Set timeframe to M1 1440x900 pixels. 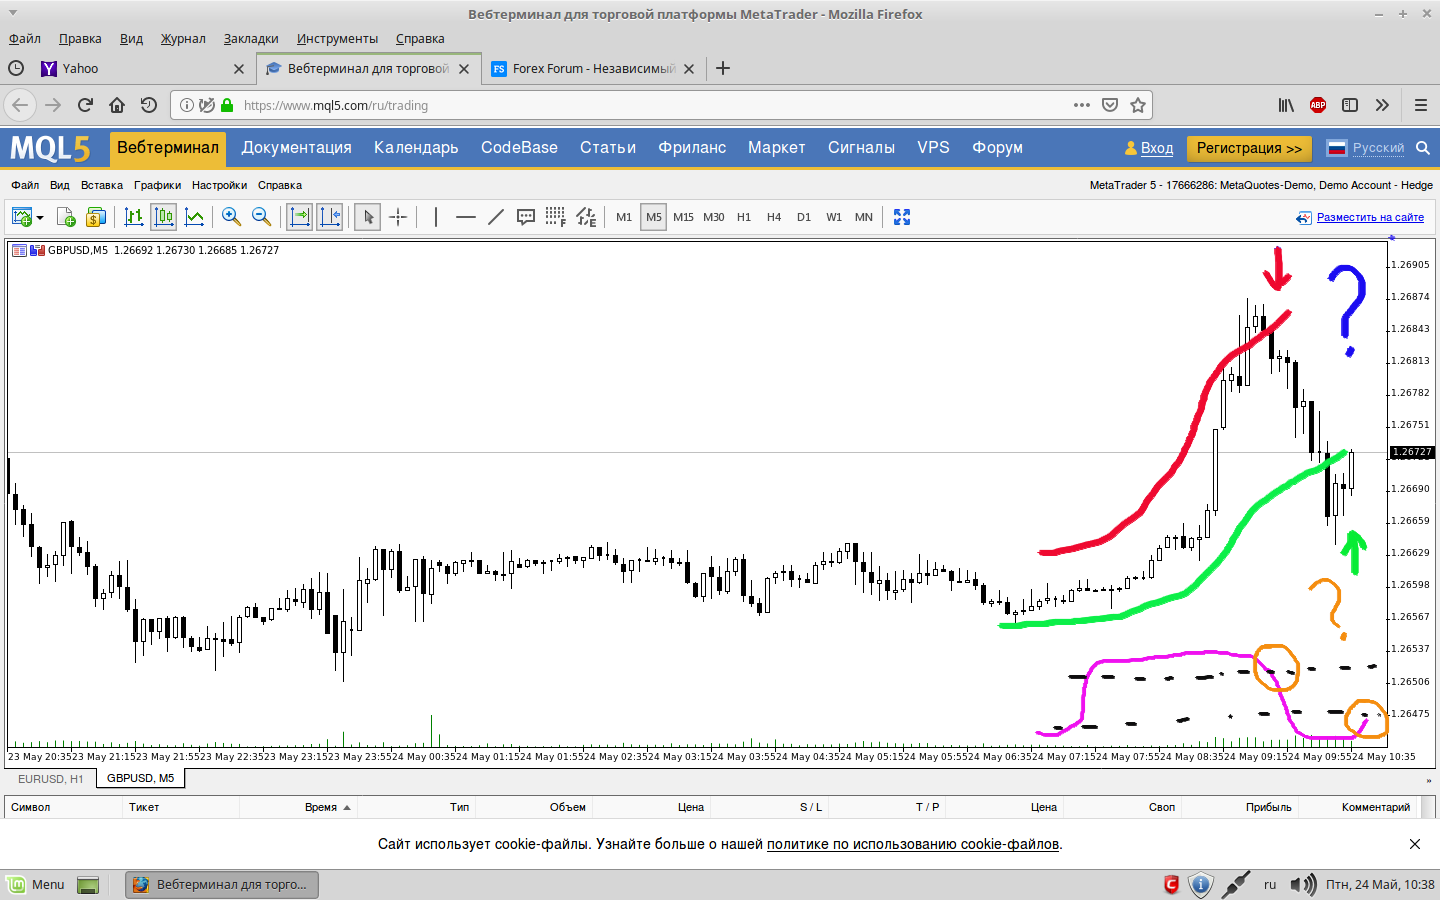pyautogui.click(x=624, y=217)
